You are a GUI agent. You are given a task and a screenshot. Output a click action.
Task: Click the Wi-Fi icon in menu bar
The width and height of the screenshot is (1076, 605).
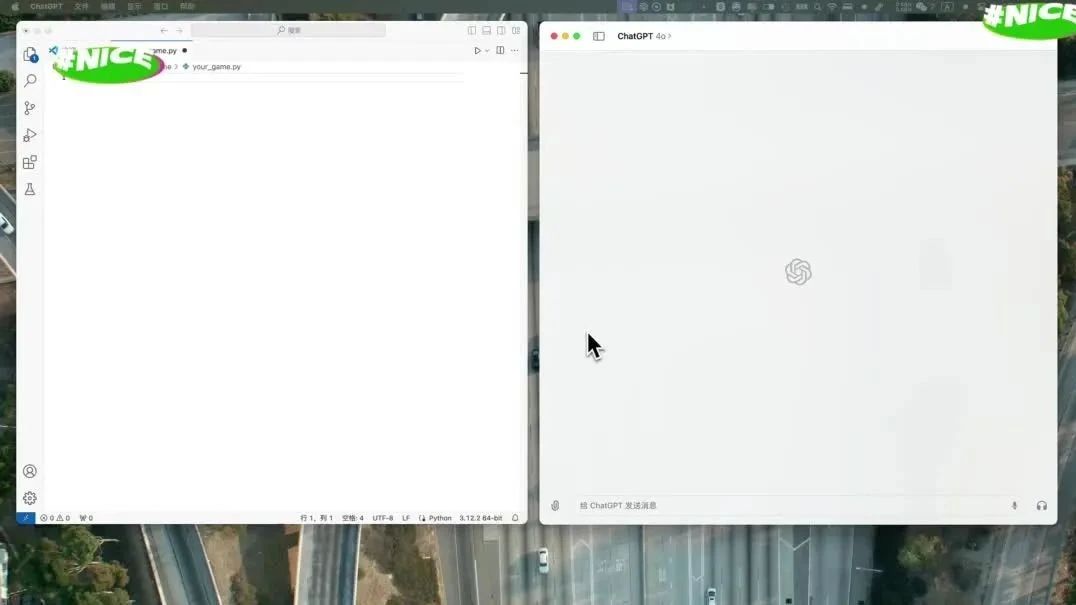tap(832, 6)
